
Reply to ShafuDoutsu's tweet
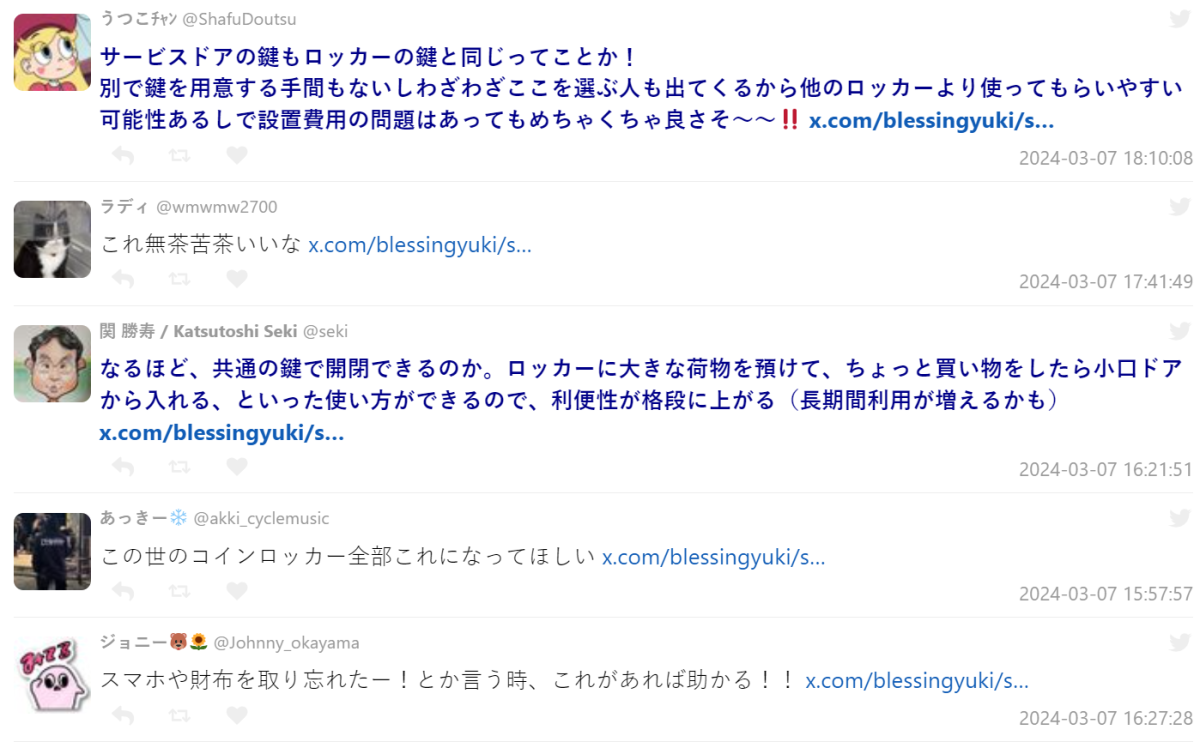tap(123, 155)
